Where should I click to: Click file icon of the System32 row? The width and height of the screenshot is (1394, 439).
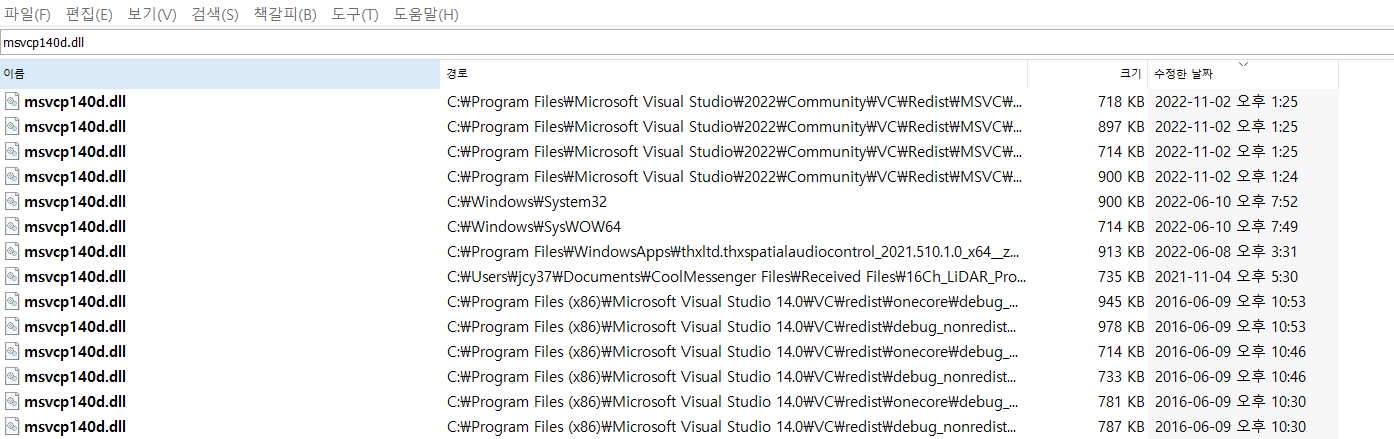(x=12, y=201)
